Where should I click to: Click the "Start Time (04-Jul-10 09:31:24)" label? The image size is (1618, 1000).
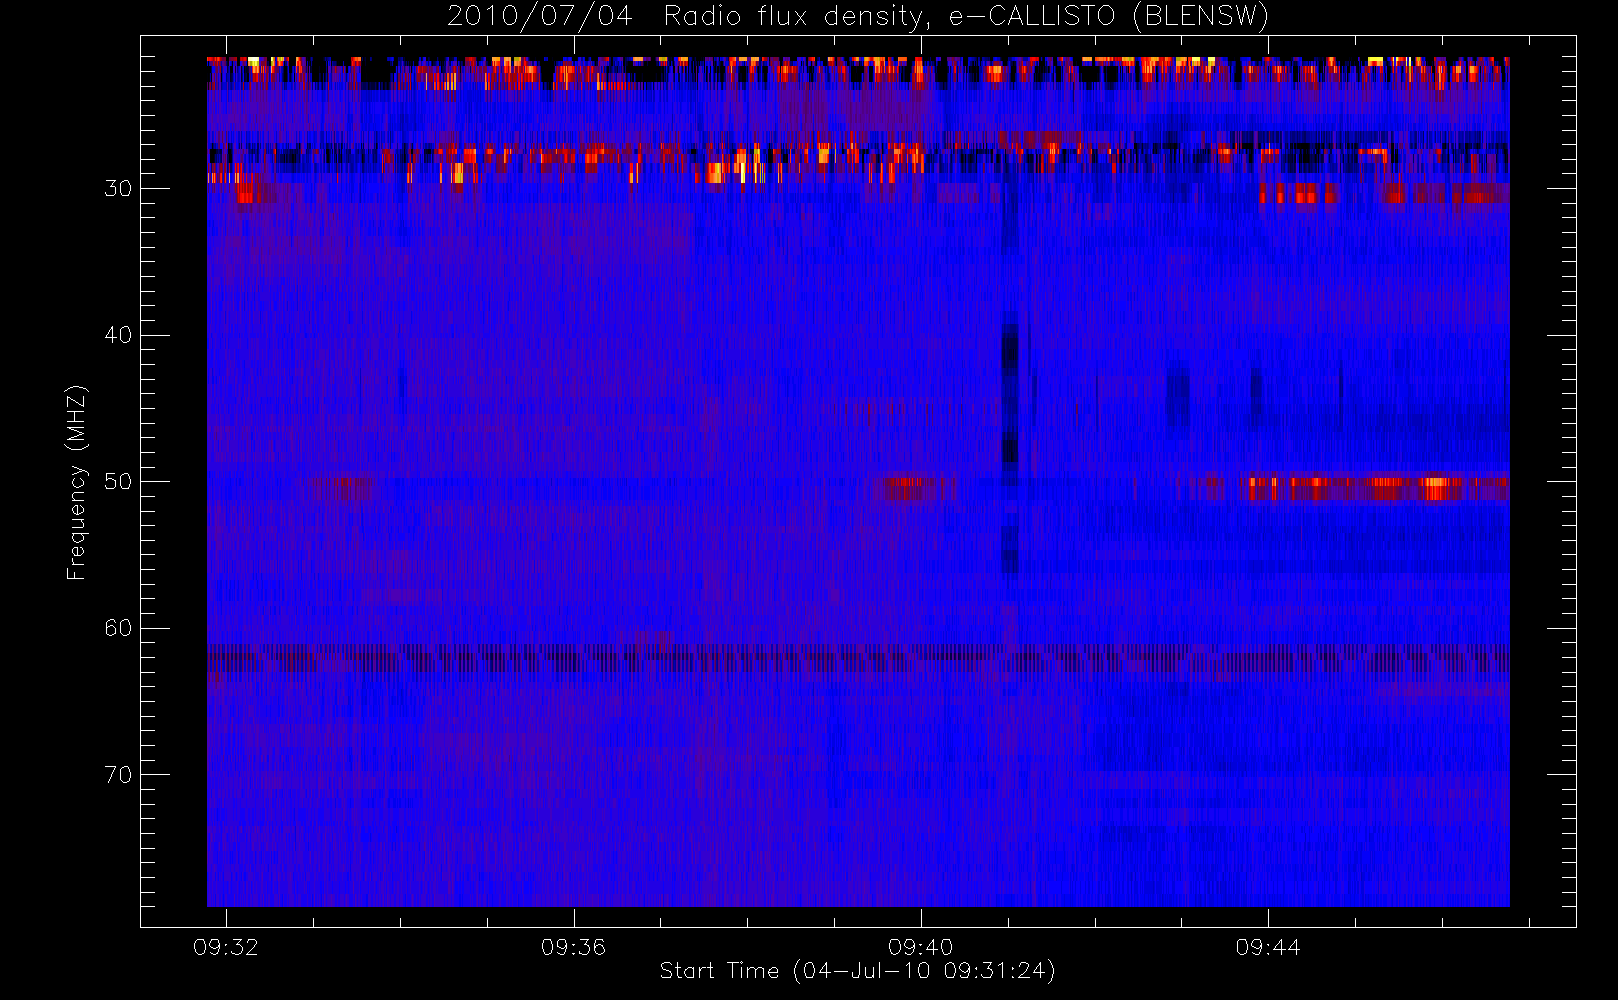click(x=857, y=971)
